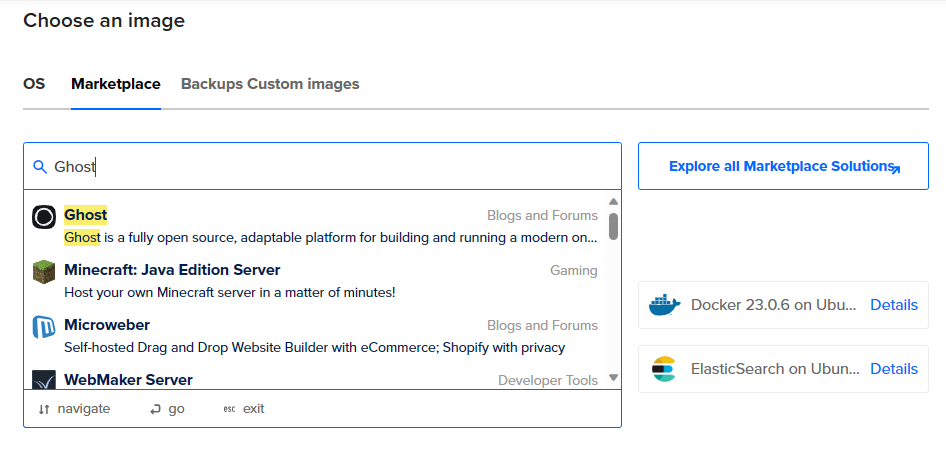946x450 pixels.
Task: Click the 'exit' hint label
Action: click(x=253, y=409)
